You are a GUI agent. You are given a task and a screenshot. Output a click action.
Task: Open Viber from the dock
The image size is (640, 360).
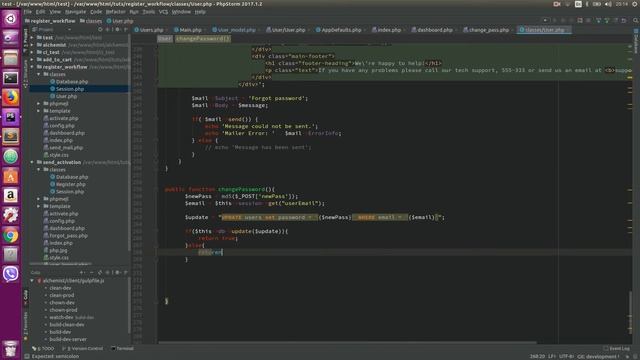11,273
